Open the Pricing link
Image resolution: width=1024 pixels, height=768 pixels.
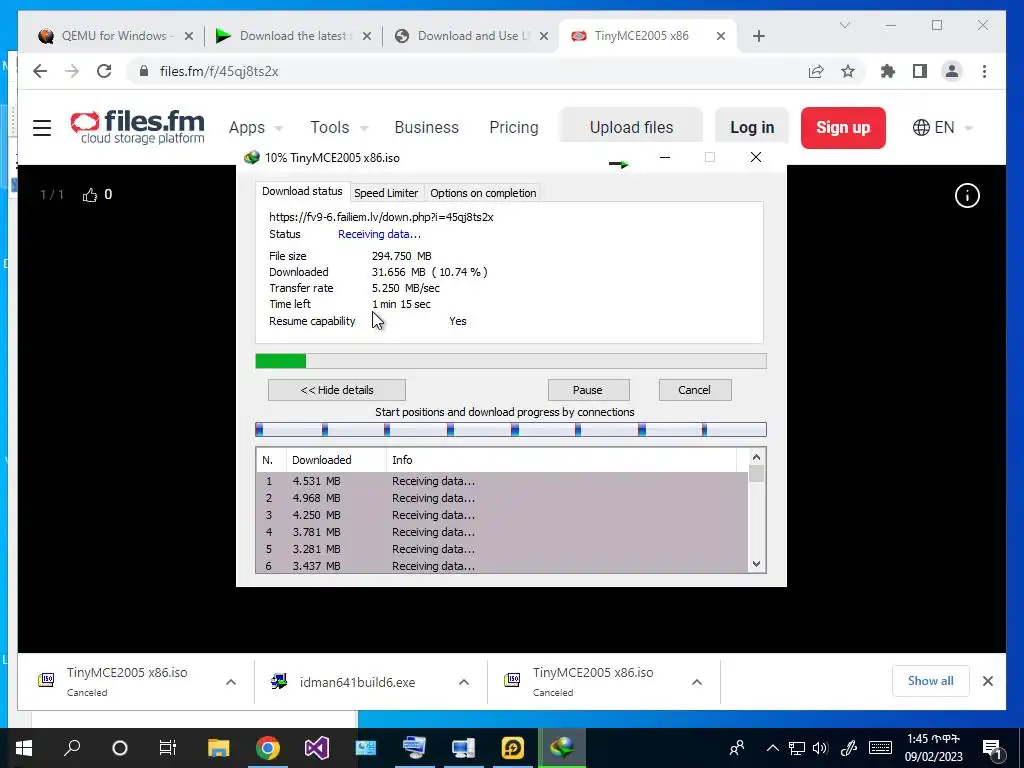coord(513,127)
